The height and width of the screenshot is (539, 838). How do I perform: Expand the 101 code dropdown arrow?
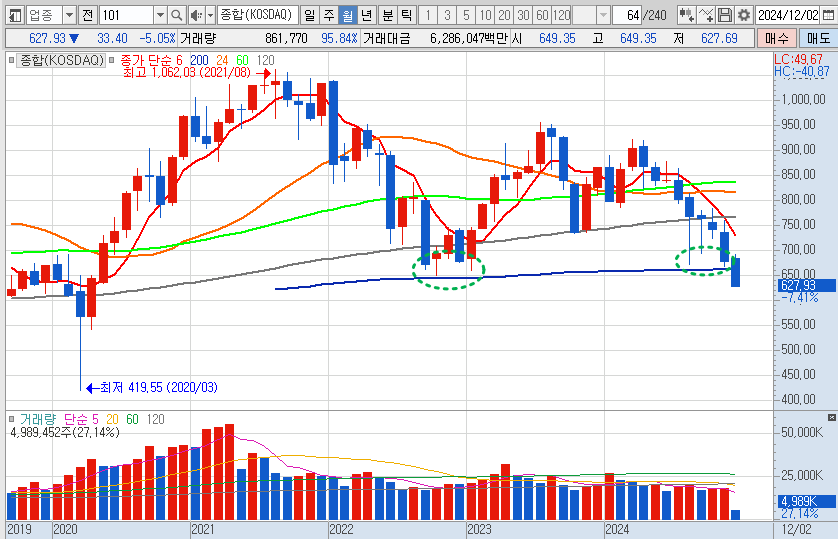tap(160, 15)
